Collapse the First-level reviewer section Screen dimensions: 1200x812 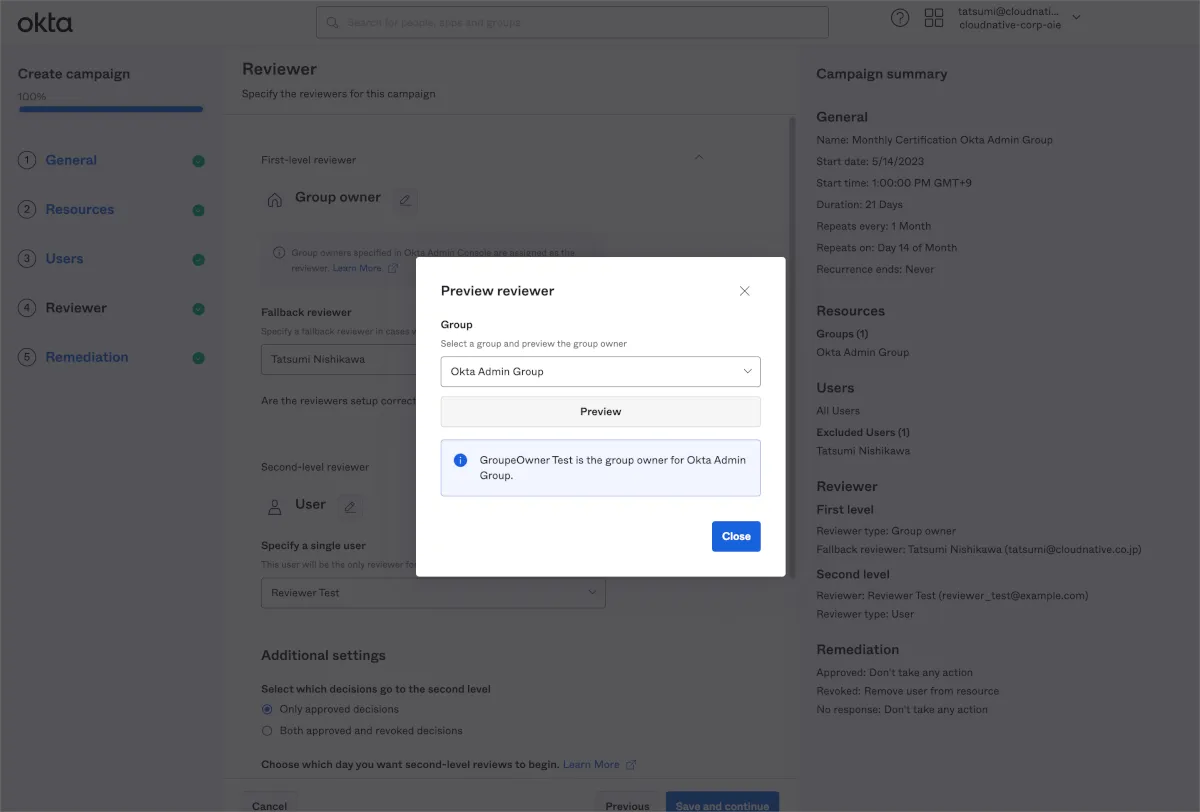(x=699, y=157)
